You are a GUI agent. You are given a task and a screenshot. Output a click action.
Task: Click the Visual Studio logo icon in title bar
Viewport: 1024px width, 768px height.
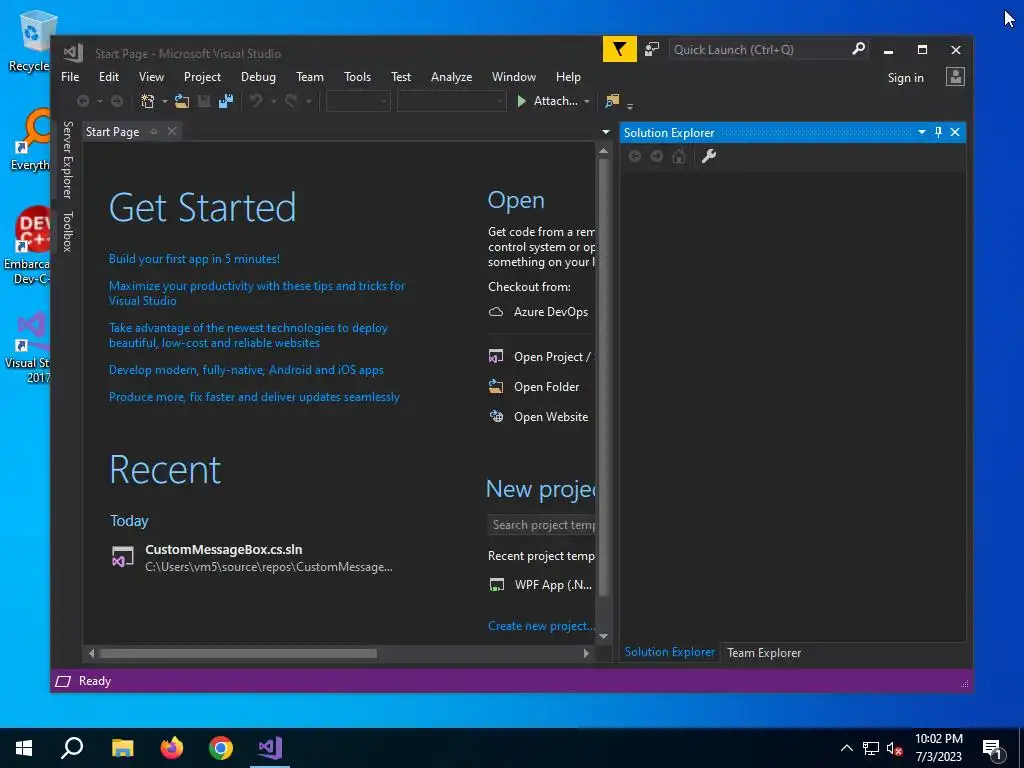pos(73,52)
